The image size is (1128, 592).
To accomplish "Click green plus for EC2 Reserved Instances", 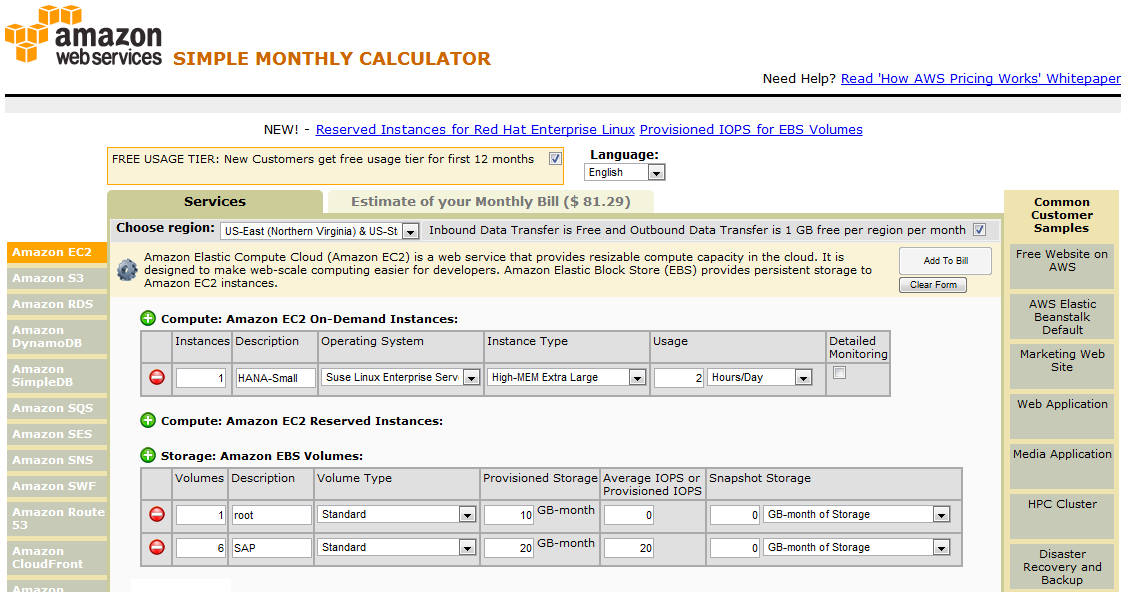I will (148, 421).
